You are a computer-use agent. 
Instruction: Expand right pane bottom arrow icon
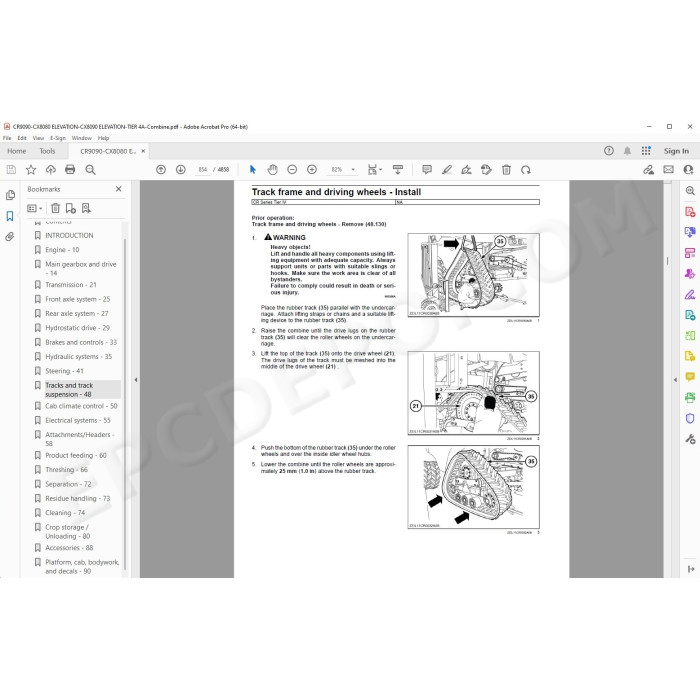(690, 569)
